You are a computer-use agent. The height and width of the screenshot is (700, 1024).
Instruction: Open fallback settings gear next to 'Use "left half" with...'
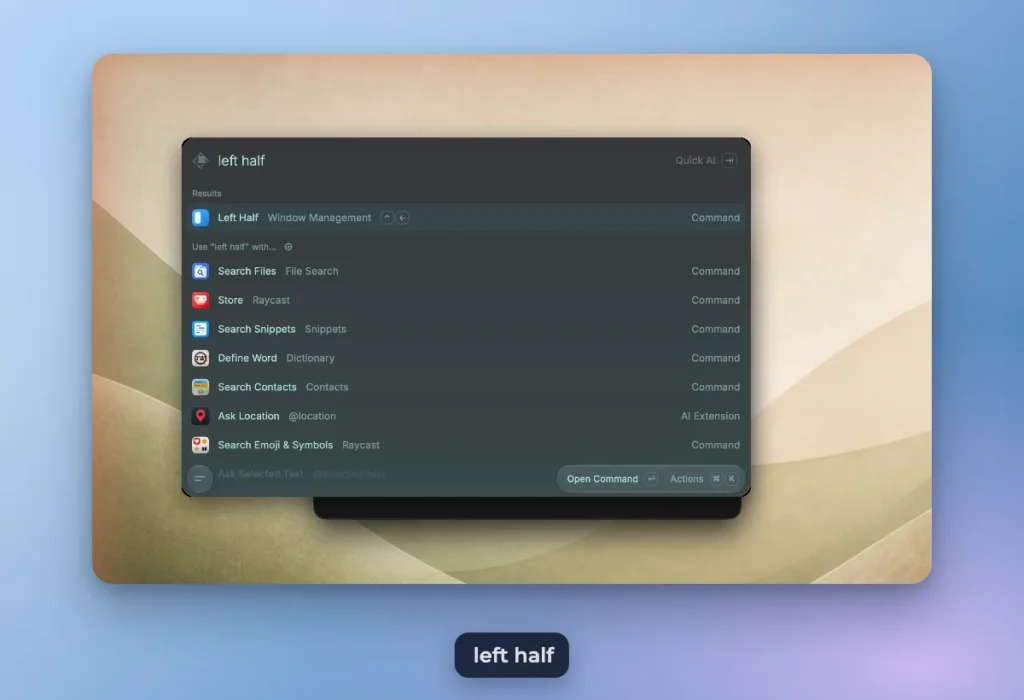(288, 247)
